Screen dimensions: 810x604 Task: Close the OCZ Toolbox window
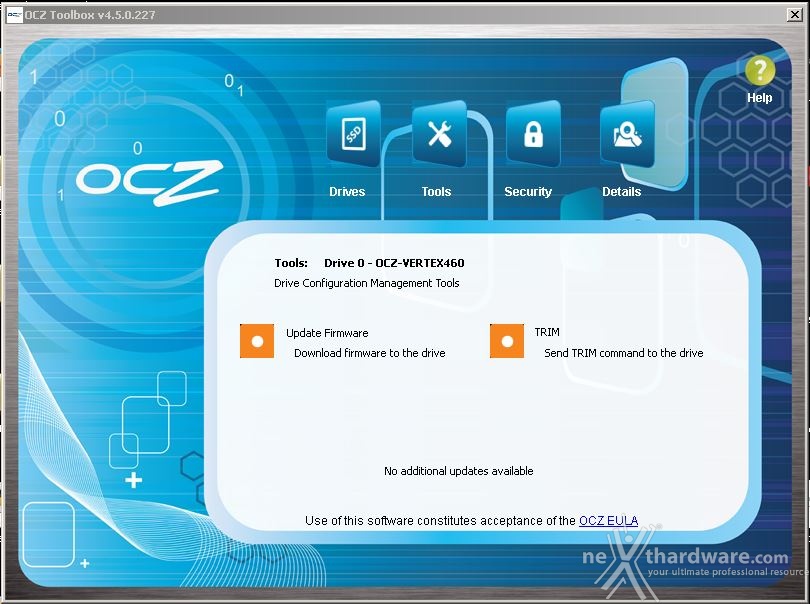[x=795, y=14]
